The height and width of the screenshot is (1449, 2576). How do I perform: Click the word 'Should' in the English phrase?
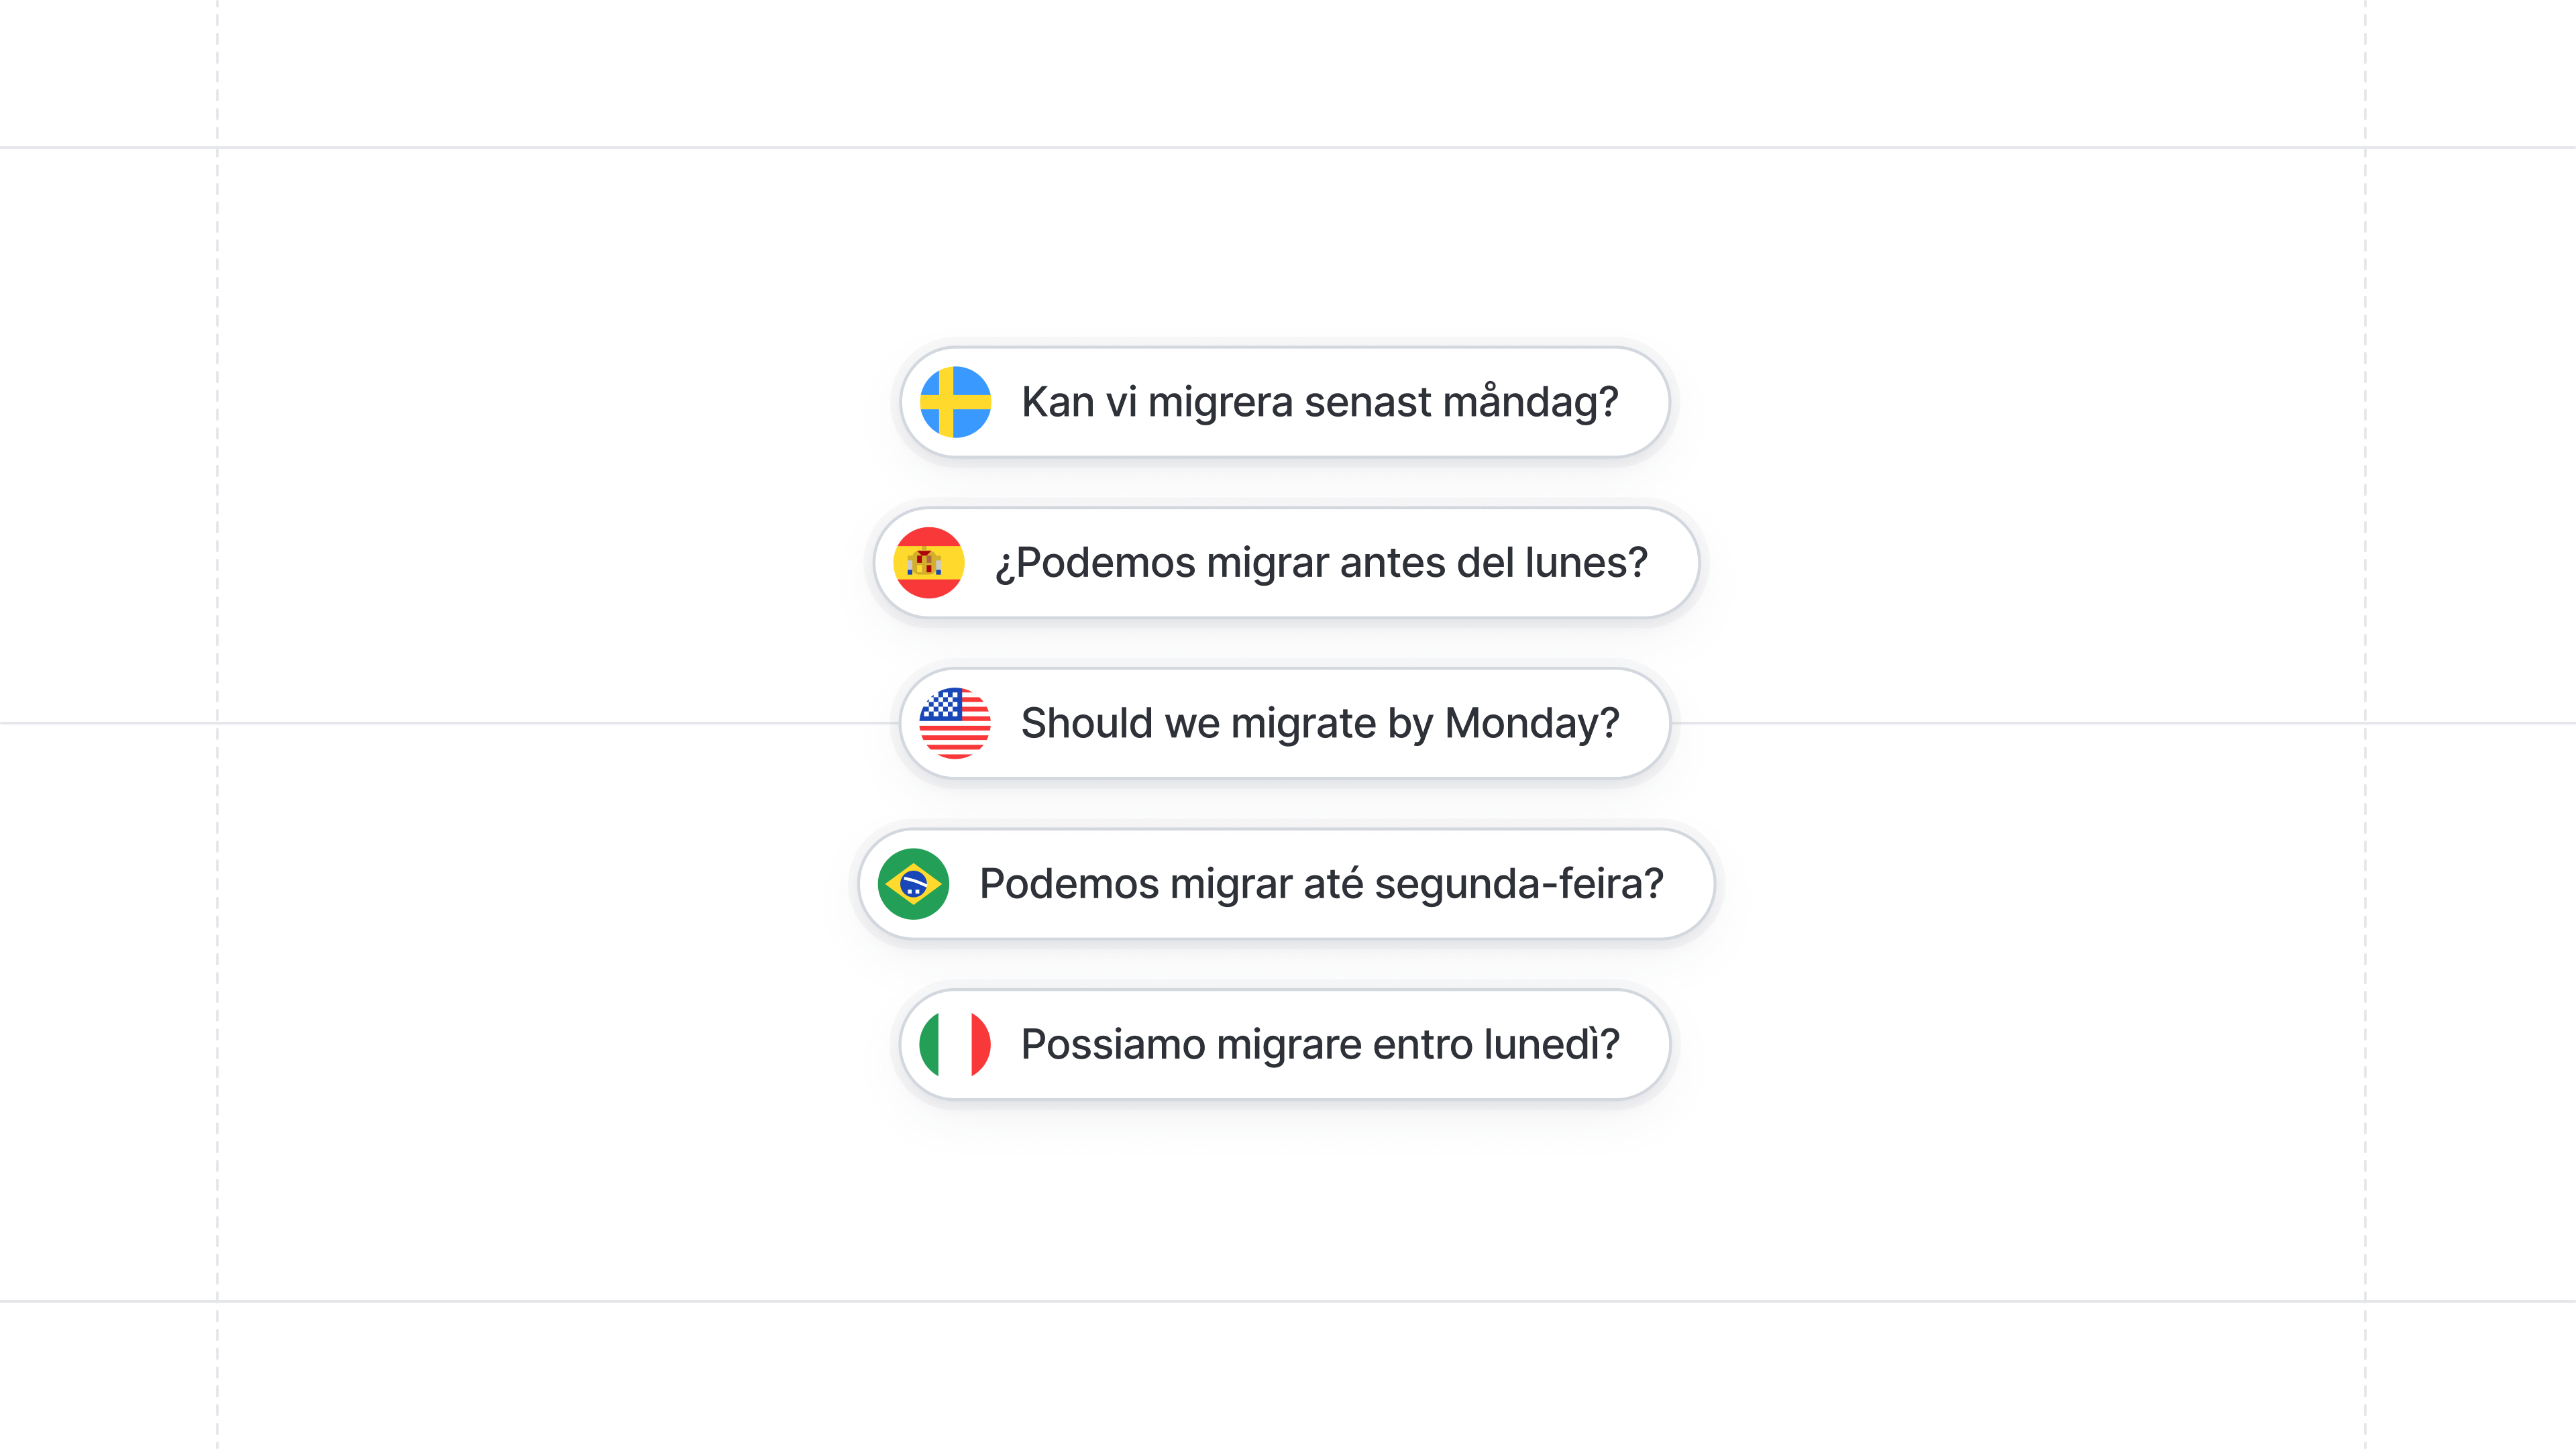coord(1086,723)
